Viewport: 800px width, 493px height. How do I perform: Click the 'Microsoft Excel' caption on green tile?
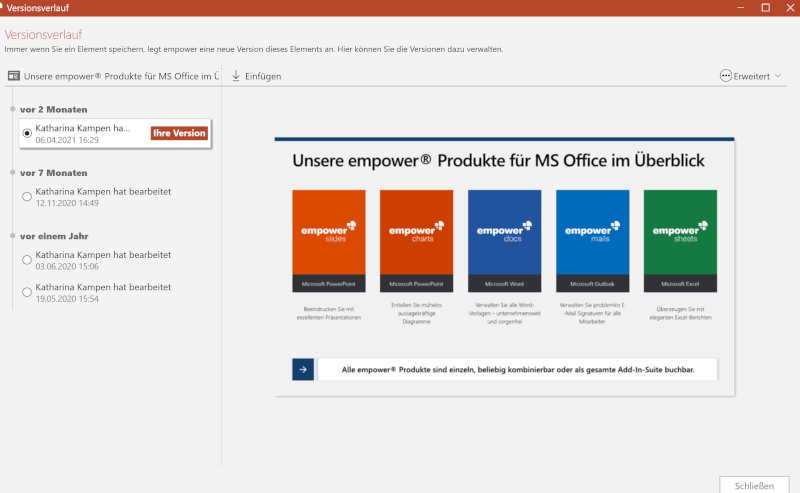[680, 284]
